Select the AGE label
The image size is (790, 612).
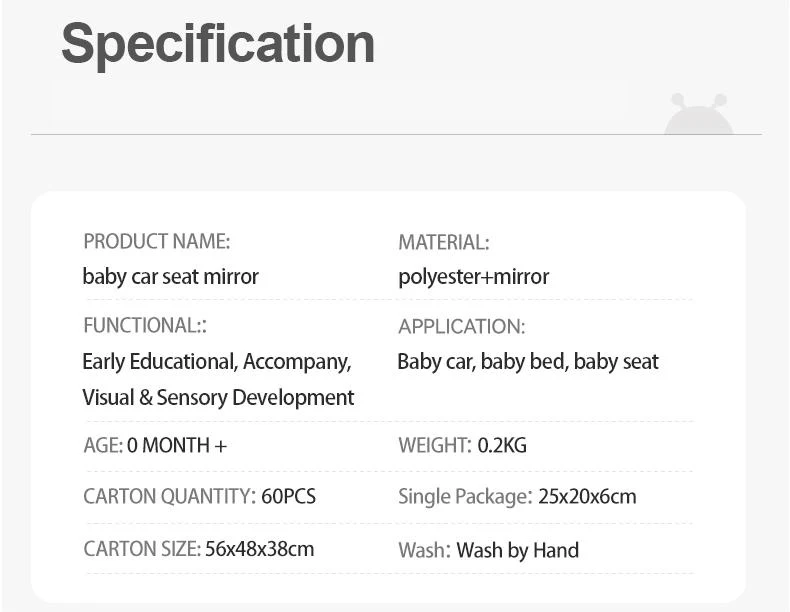103,445
